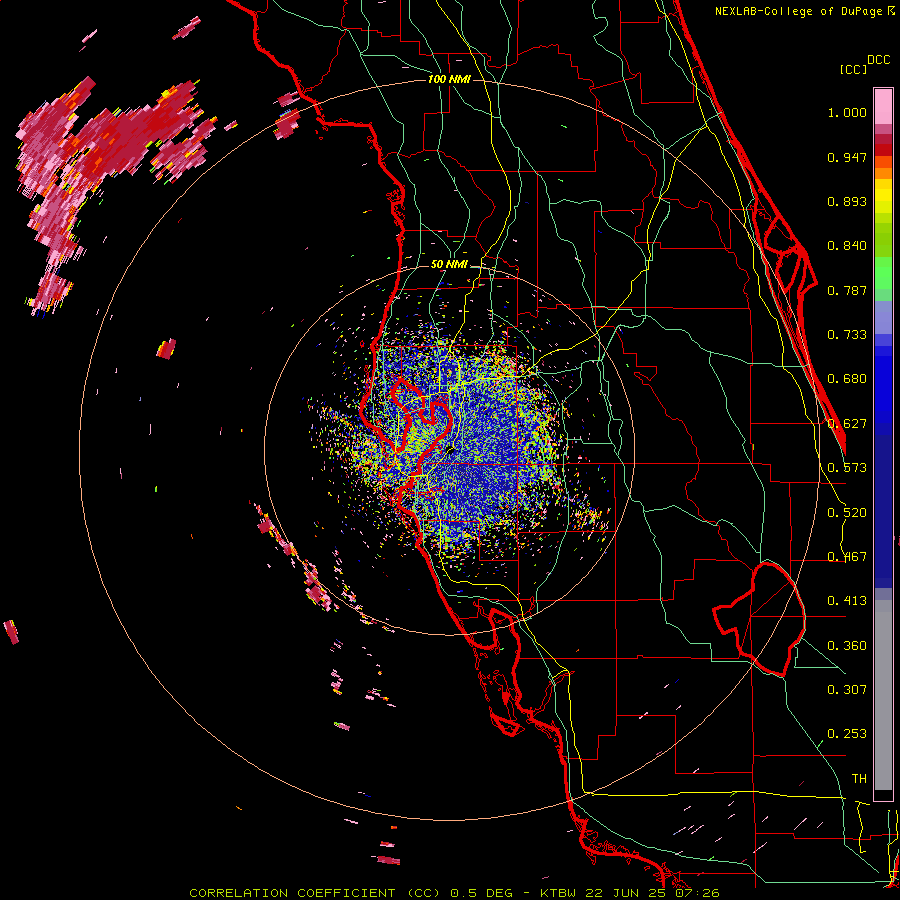Select the 1.000 scale value
This screenshot has height=900, width=900.
coord(847,112)
